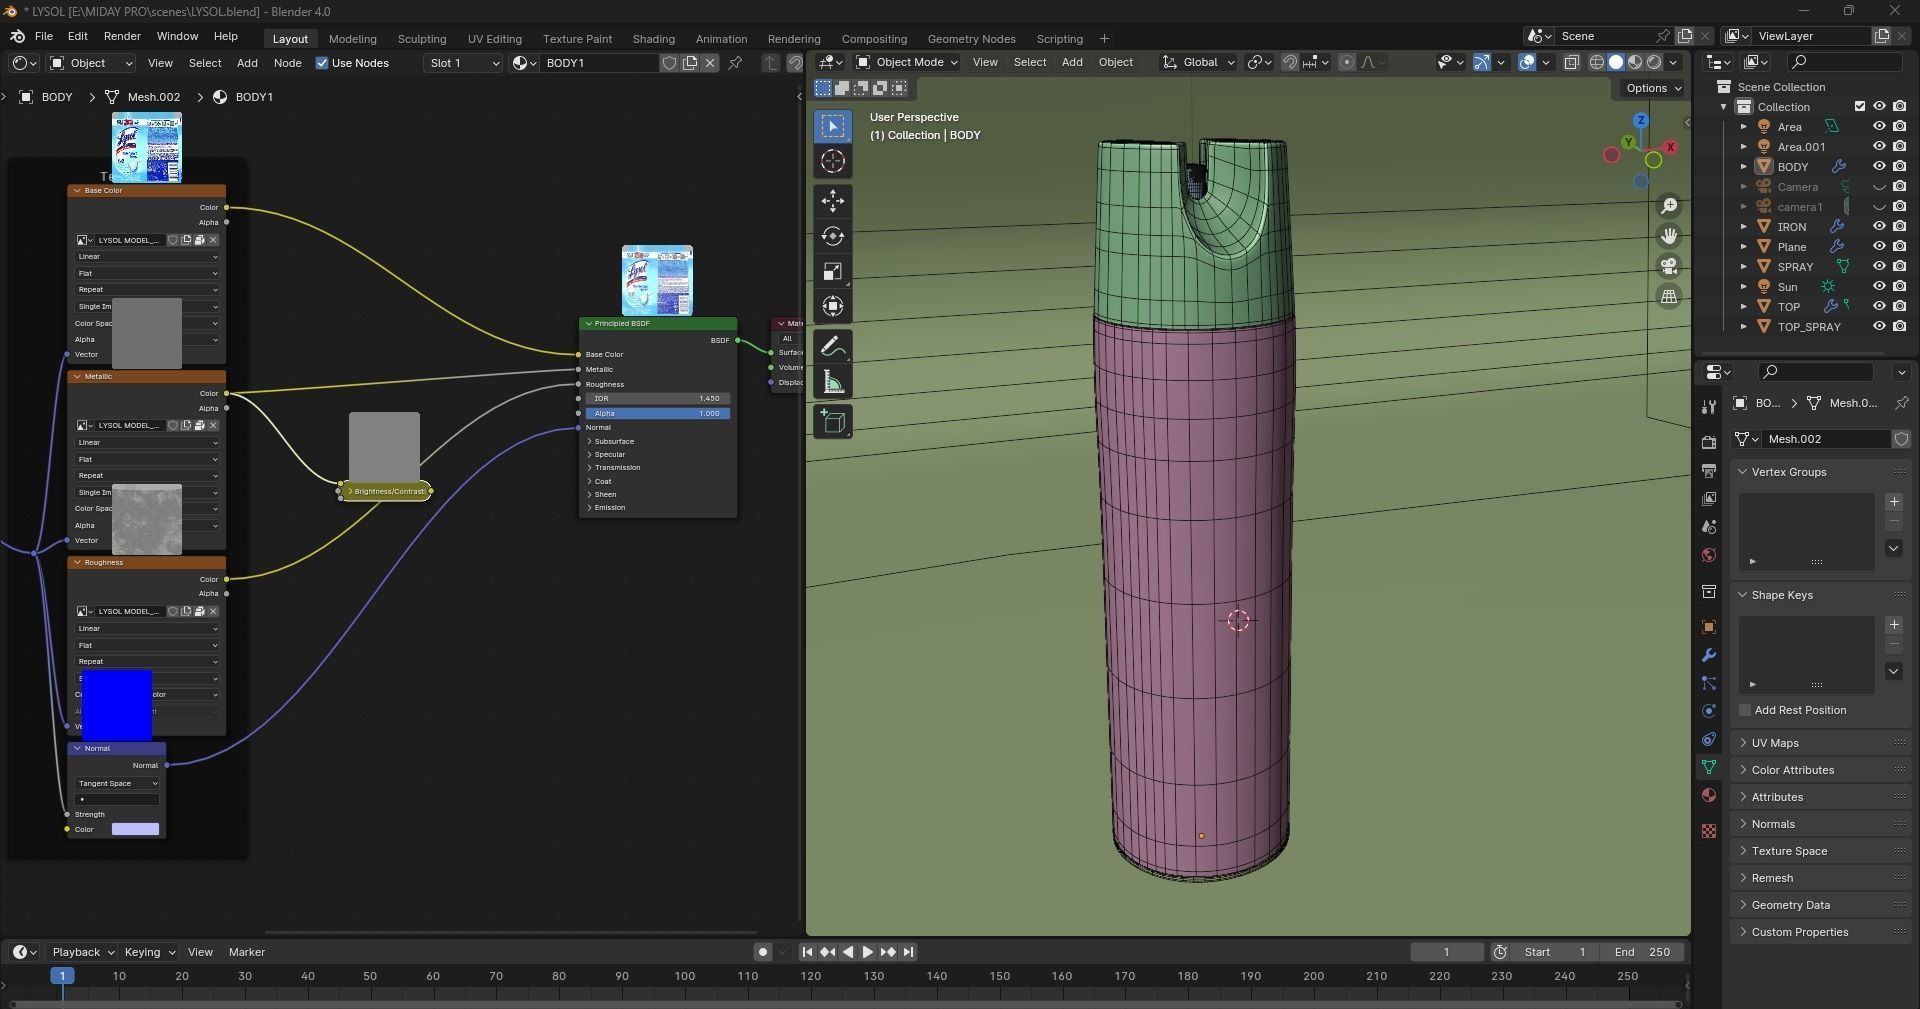Screen dimensions: 1920x1009
Task: Click the pan view hand icon
Action: [x=1669, y=236]
